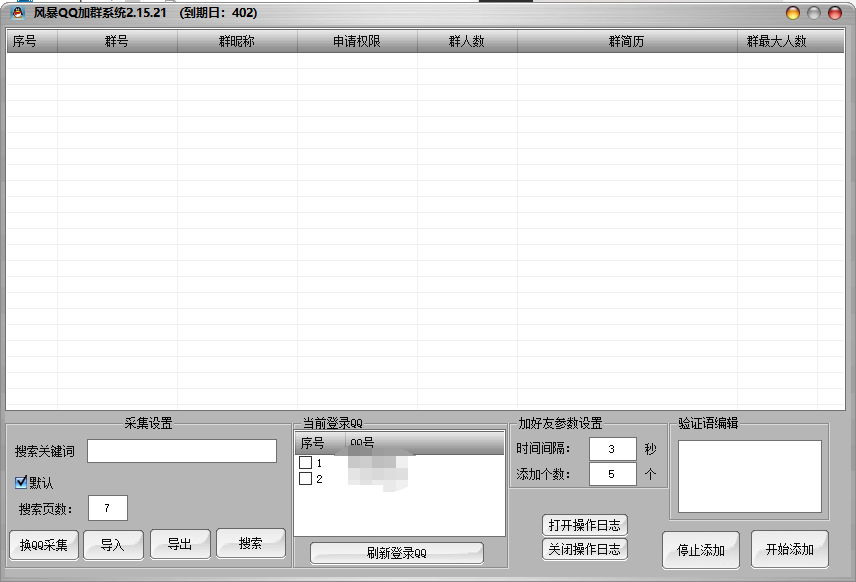Check the box for QQ account row 1
The image size is (856, 582).
tap(306, 463)
